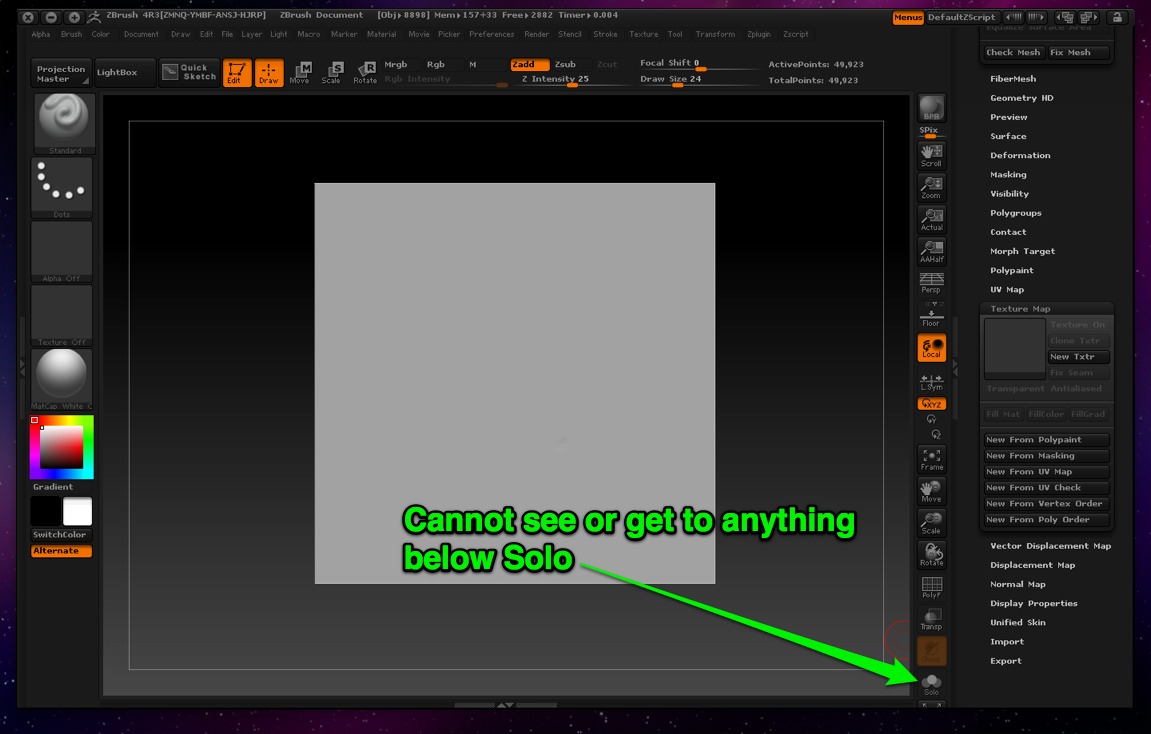
Task: Toggle PolyF polyframe display
Action: coord(932,586)
